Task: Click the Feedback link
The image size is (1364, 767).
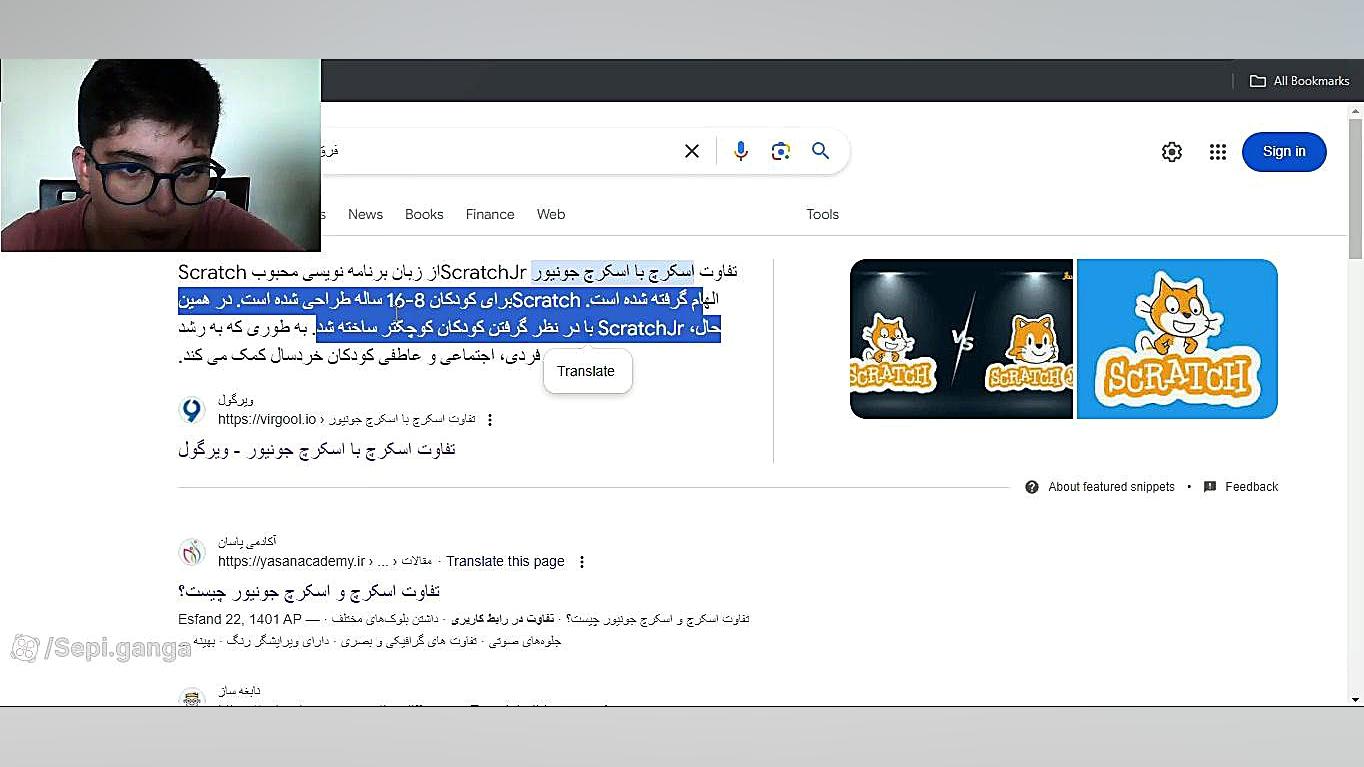Action: coord(1252,487)
